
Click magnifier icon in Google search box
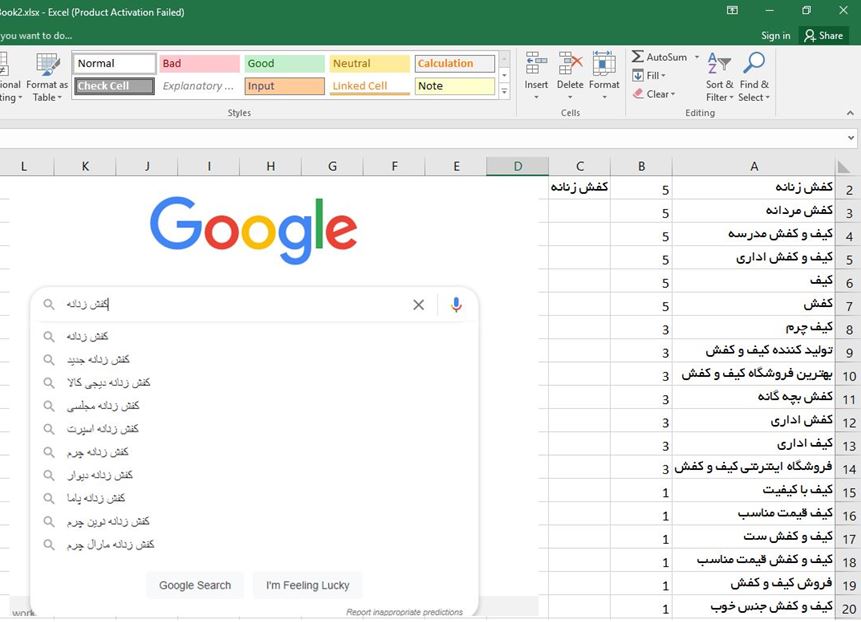coord(49,304)
